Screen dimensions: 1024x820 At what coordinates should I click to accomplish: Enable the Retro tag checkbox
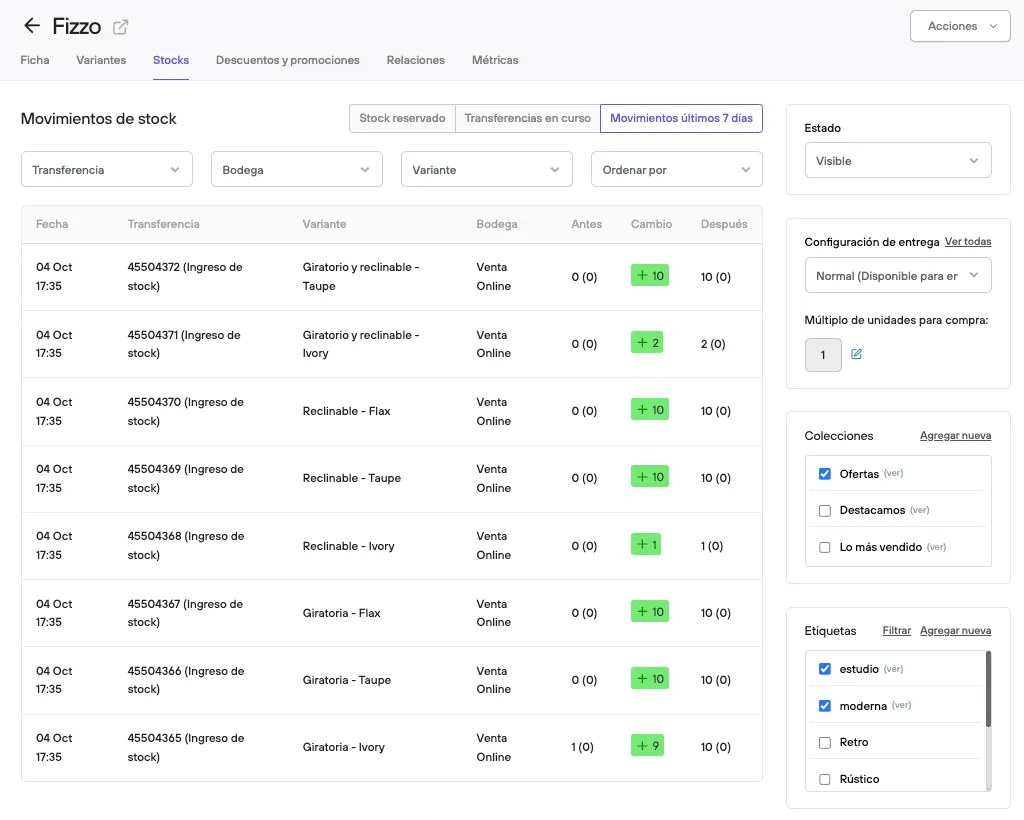pos(825,742)
